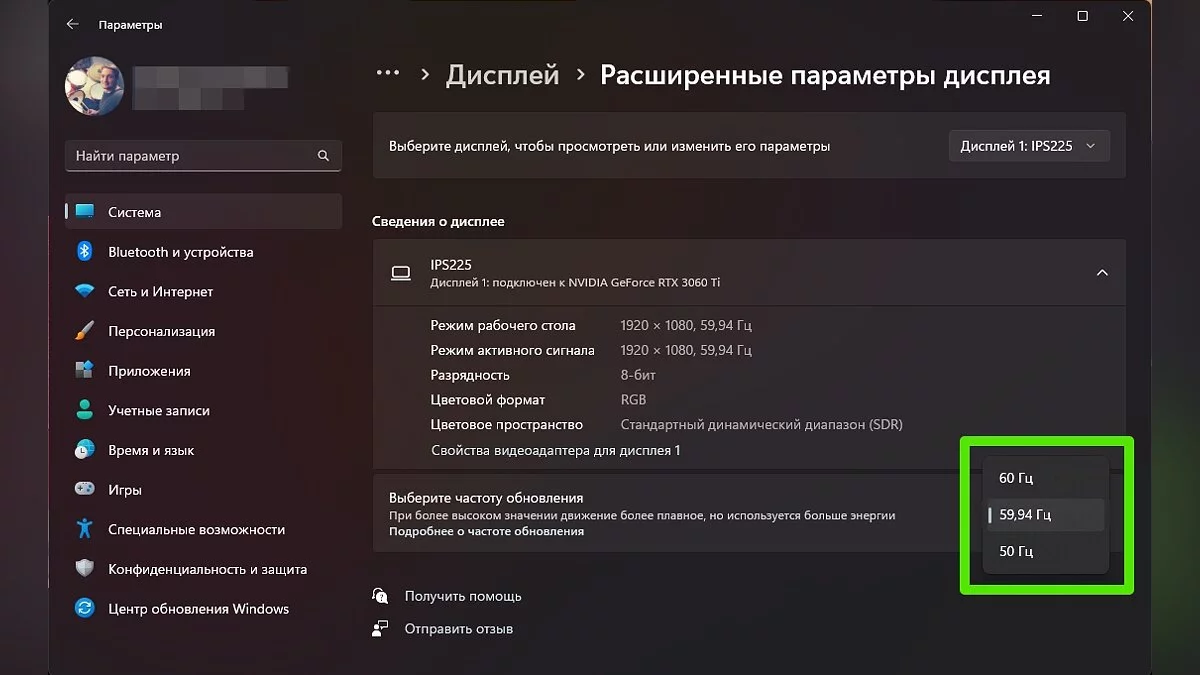The width and height of the screenshot is (1200, 675).
Task: Click the Приложения icon in sidebar
Action: (x=85, y=371)
